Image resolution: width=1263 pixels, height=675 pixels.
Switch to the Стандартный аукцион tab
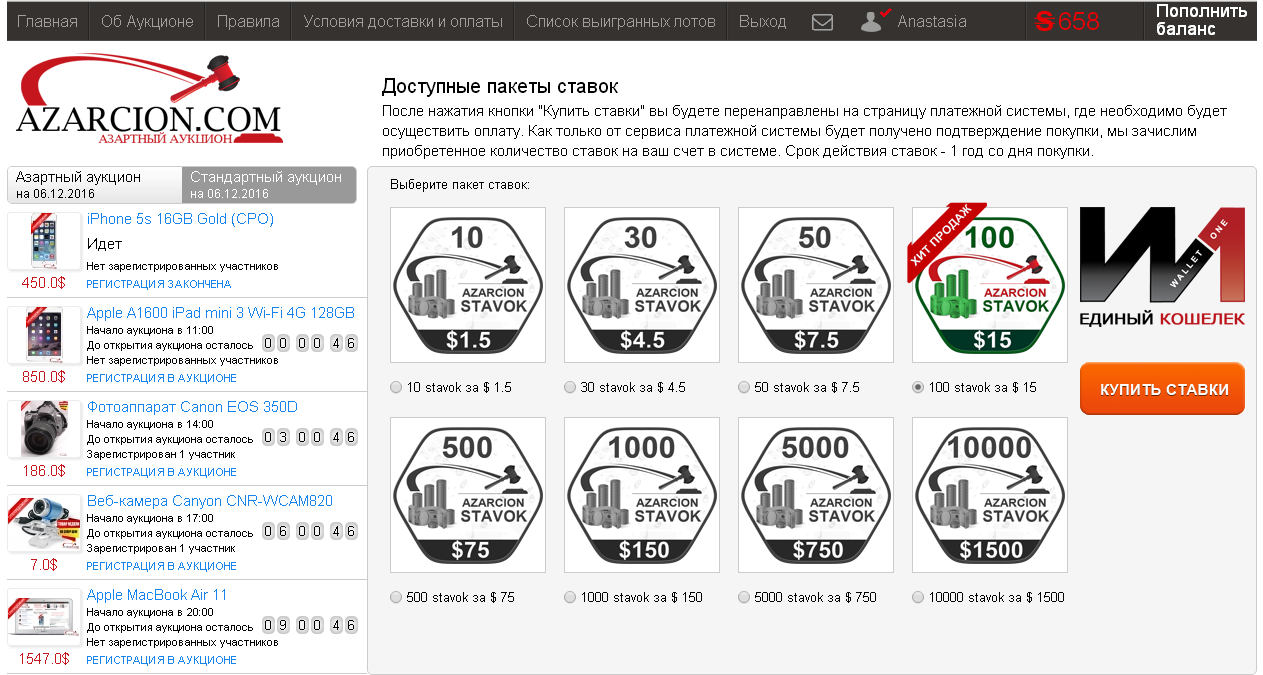pyautogui.click(x=269, y=184)
